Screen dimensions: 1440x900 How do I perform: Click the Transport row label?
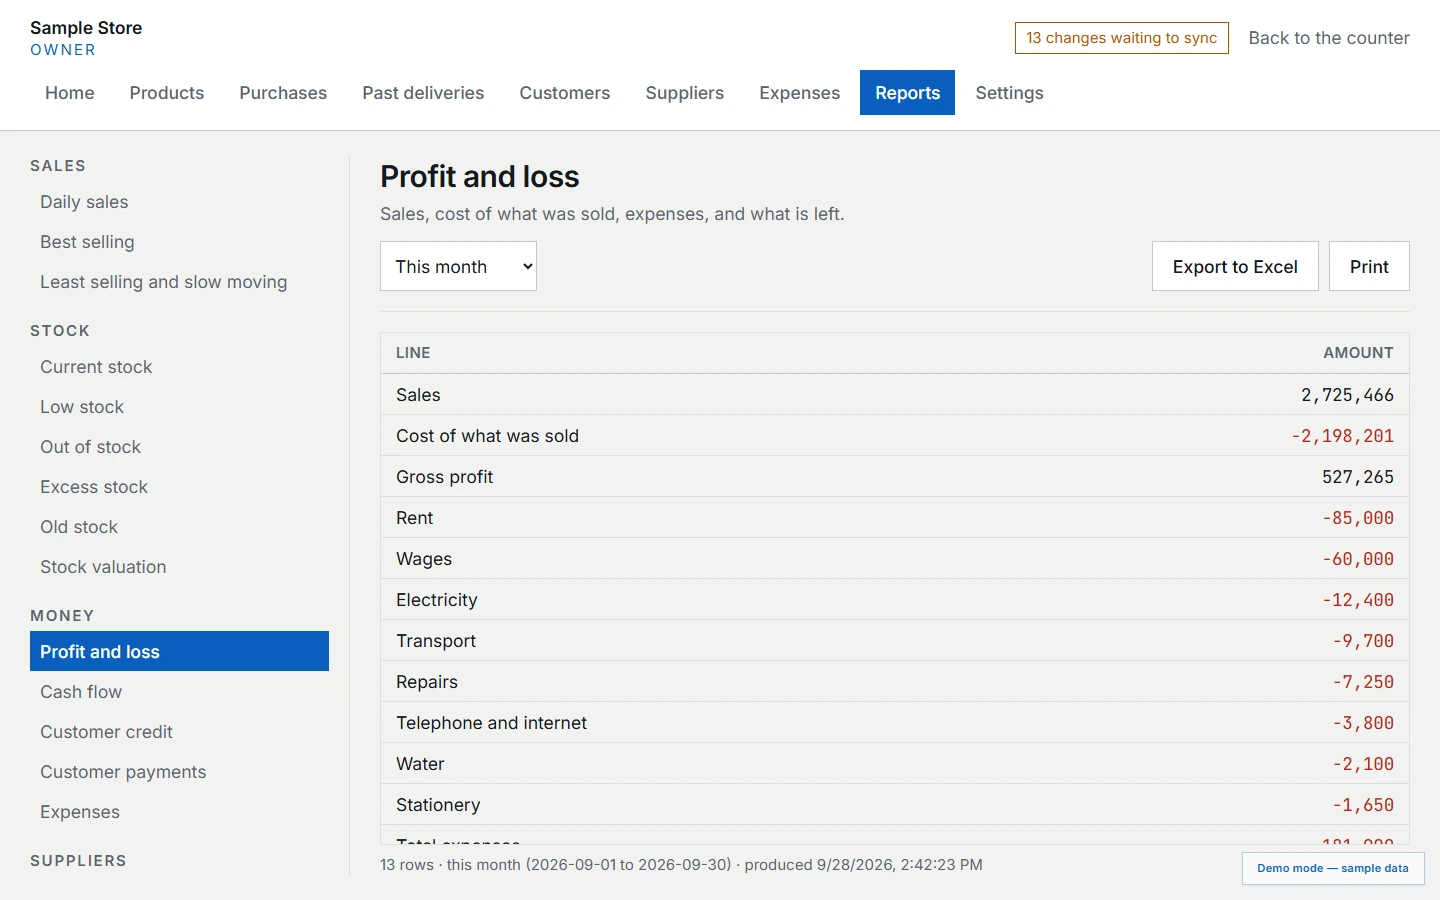coord(436,641)
